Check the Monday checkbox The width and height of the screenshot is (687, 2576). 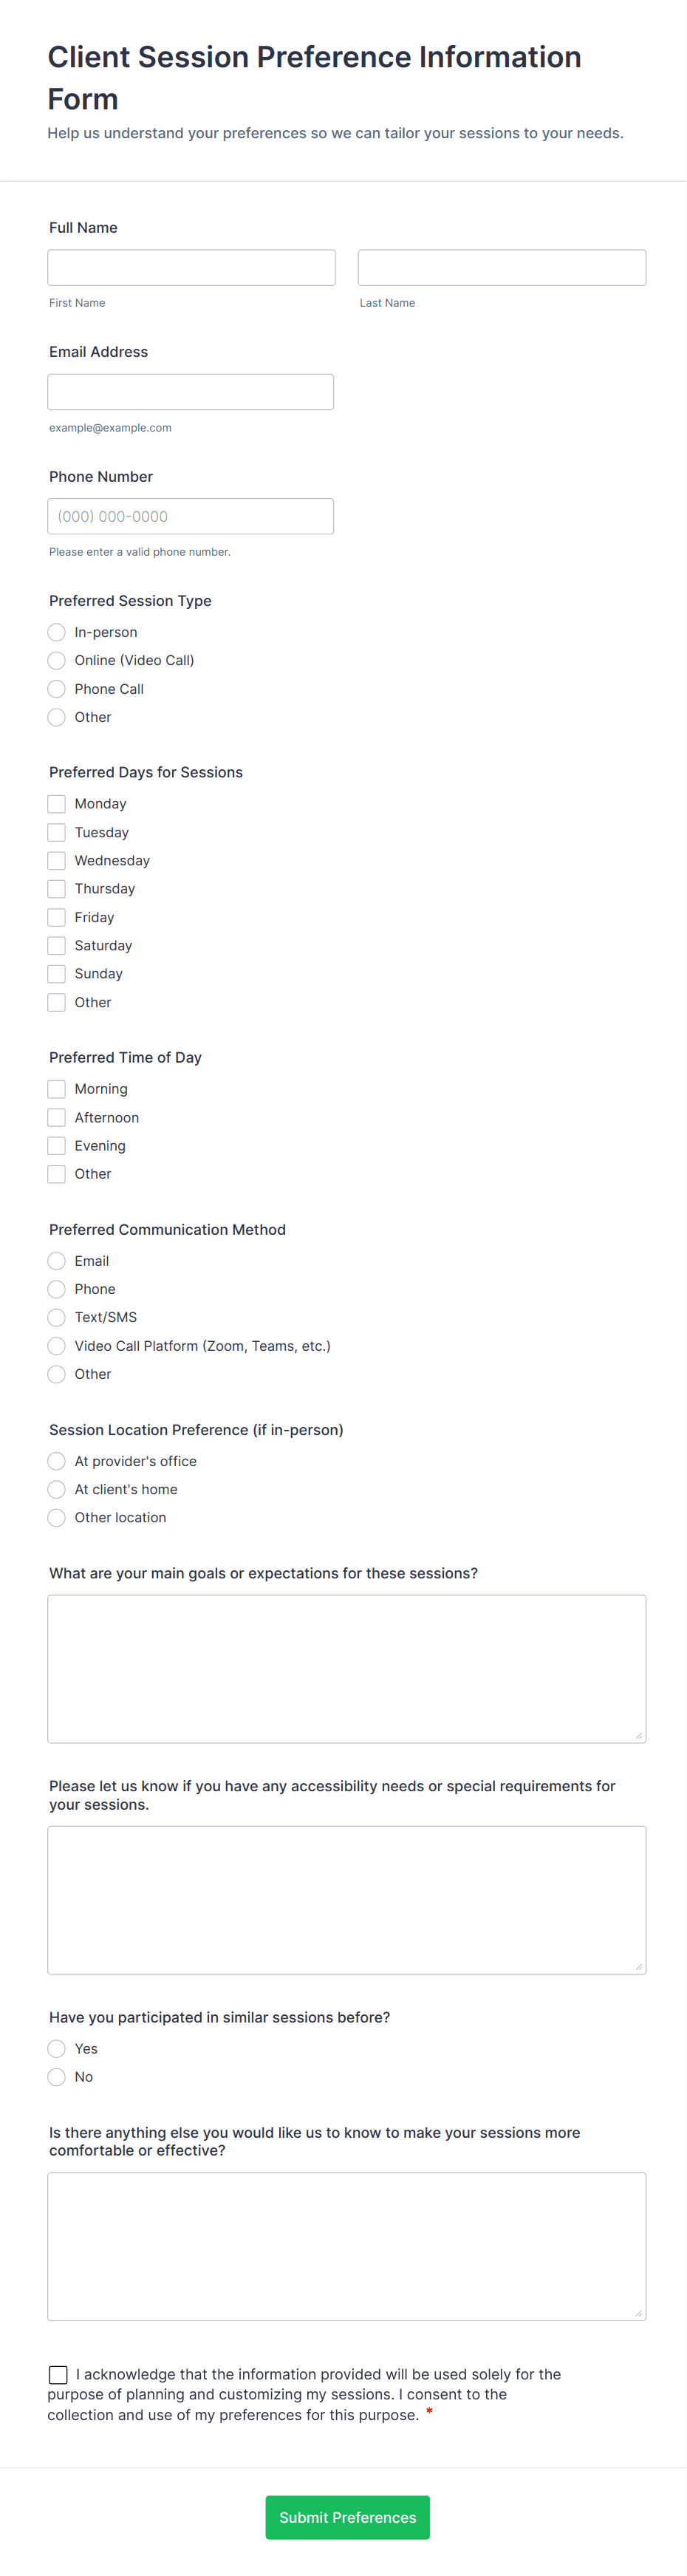57,804
